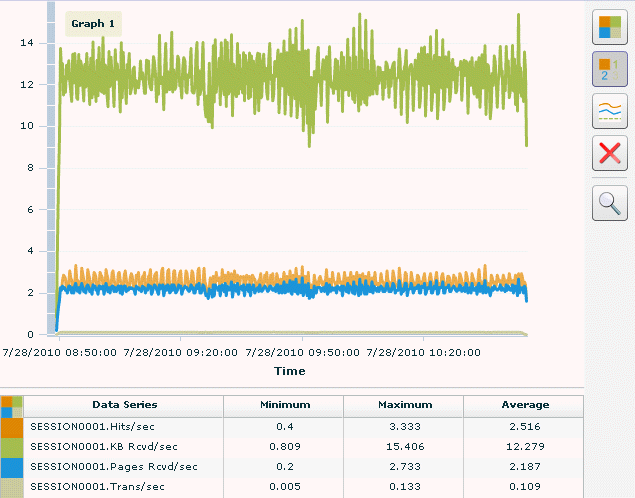Sort by the Maximum column header
Viewport: 635px width, 498px height.
[x=404, y=406]
